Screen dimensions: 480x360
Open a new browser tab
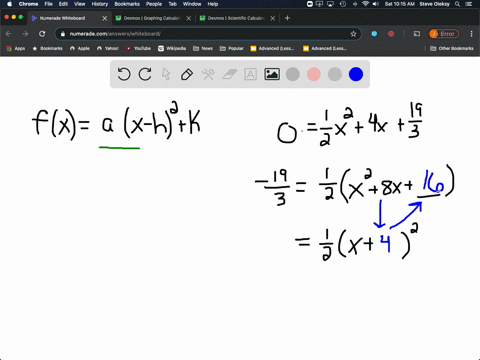pyautogui.click(x=287, y=18)
